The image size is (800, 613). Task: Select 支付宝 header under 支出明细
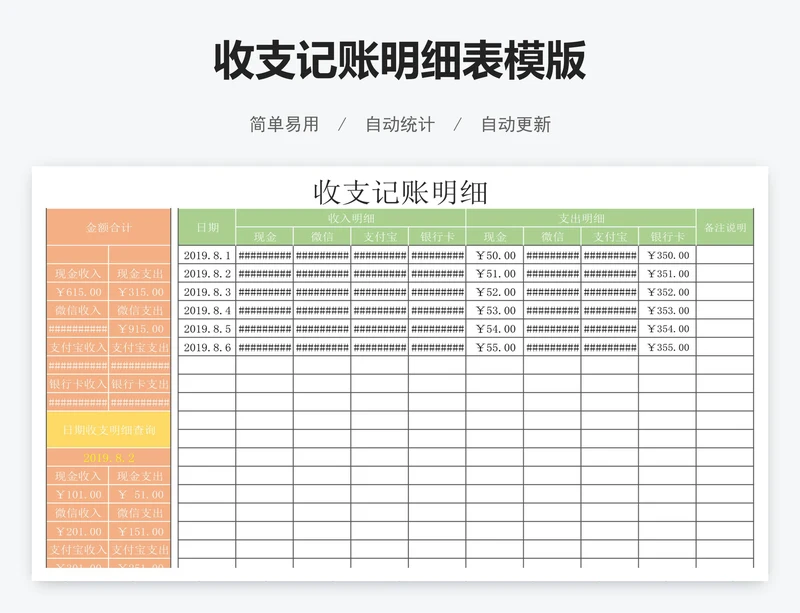pyautogui.click(x=610, y=236)
